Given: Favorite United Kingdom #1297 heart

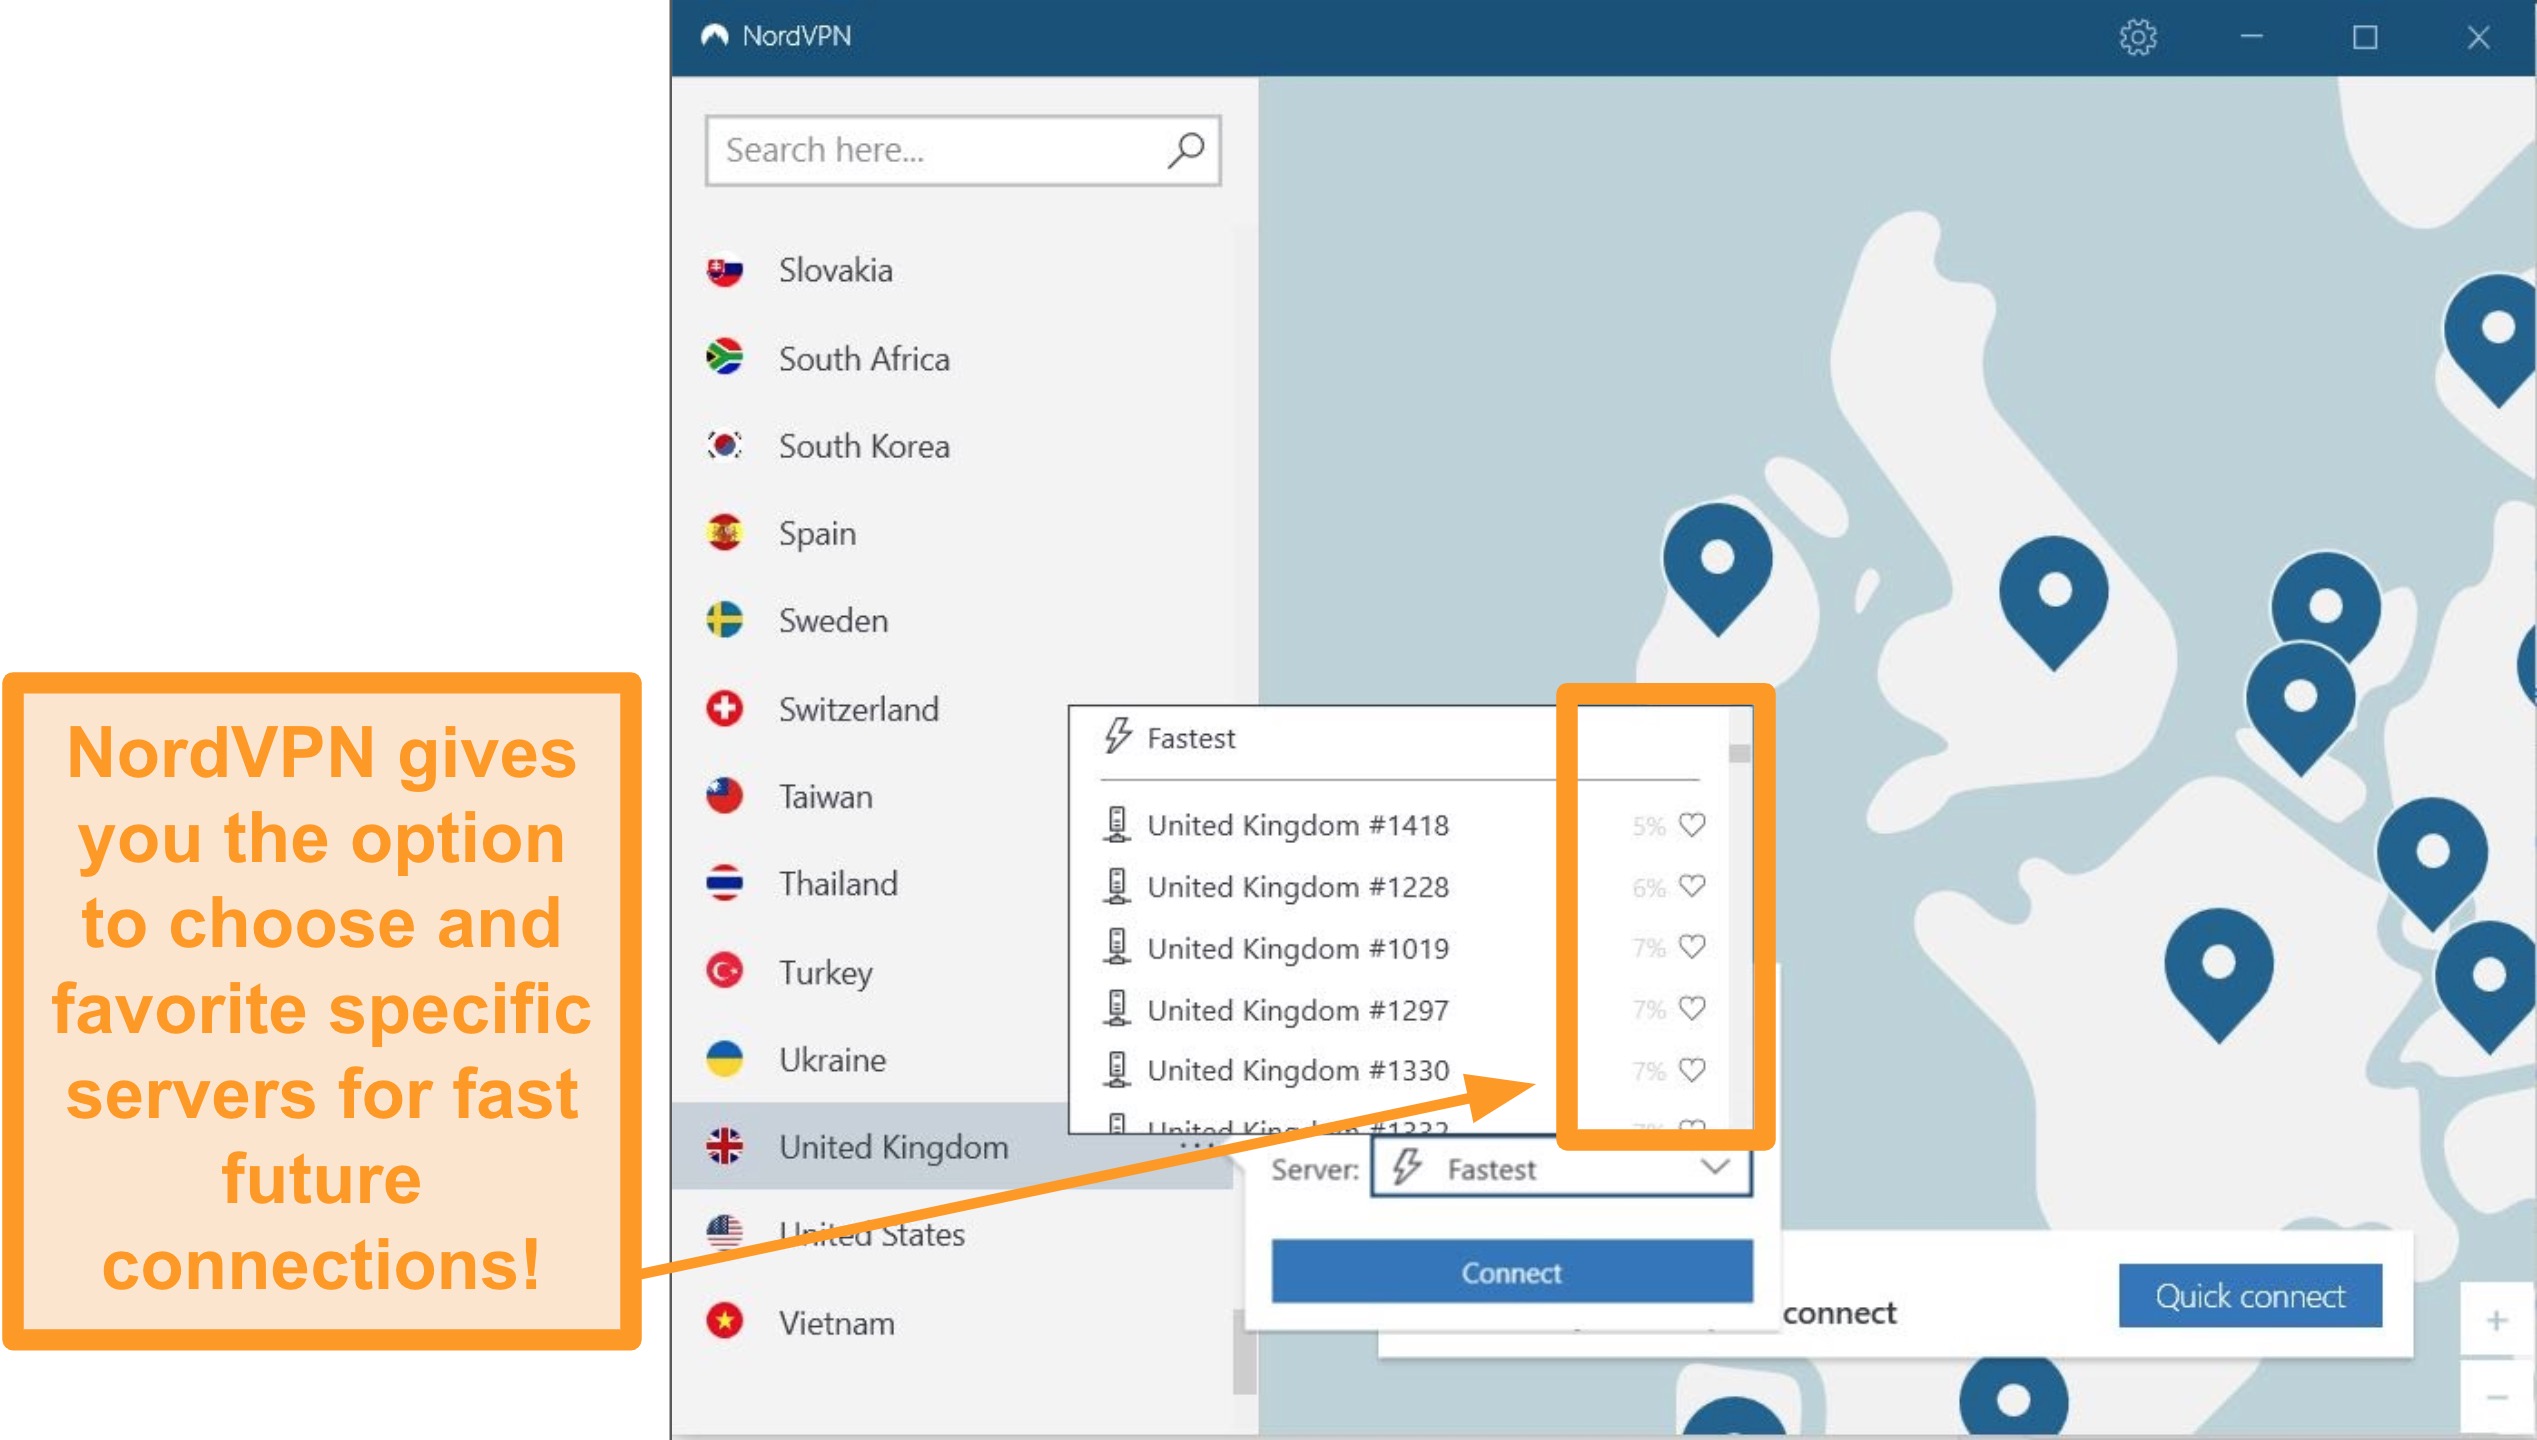Looking at the screenshot, I should click(x=1691, y=1008).
